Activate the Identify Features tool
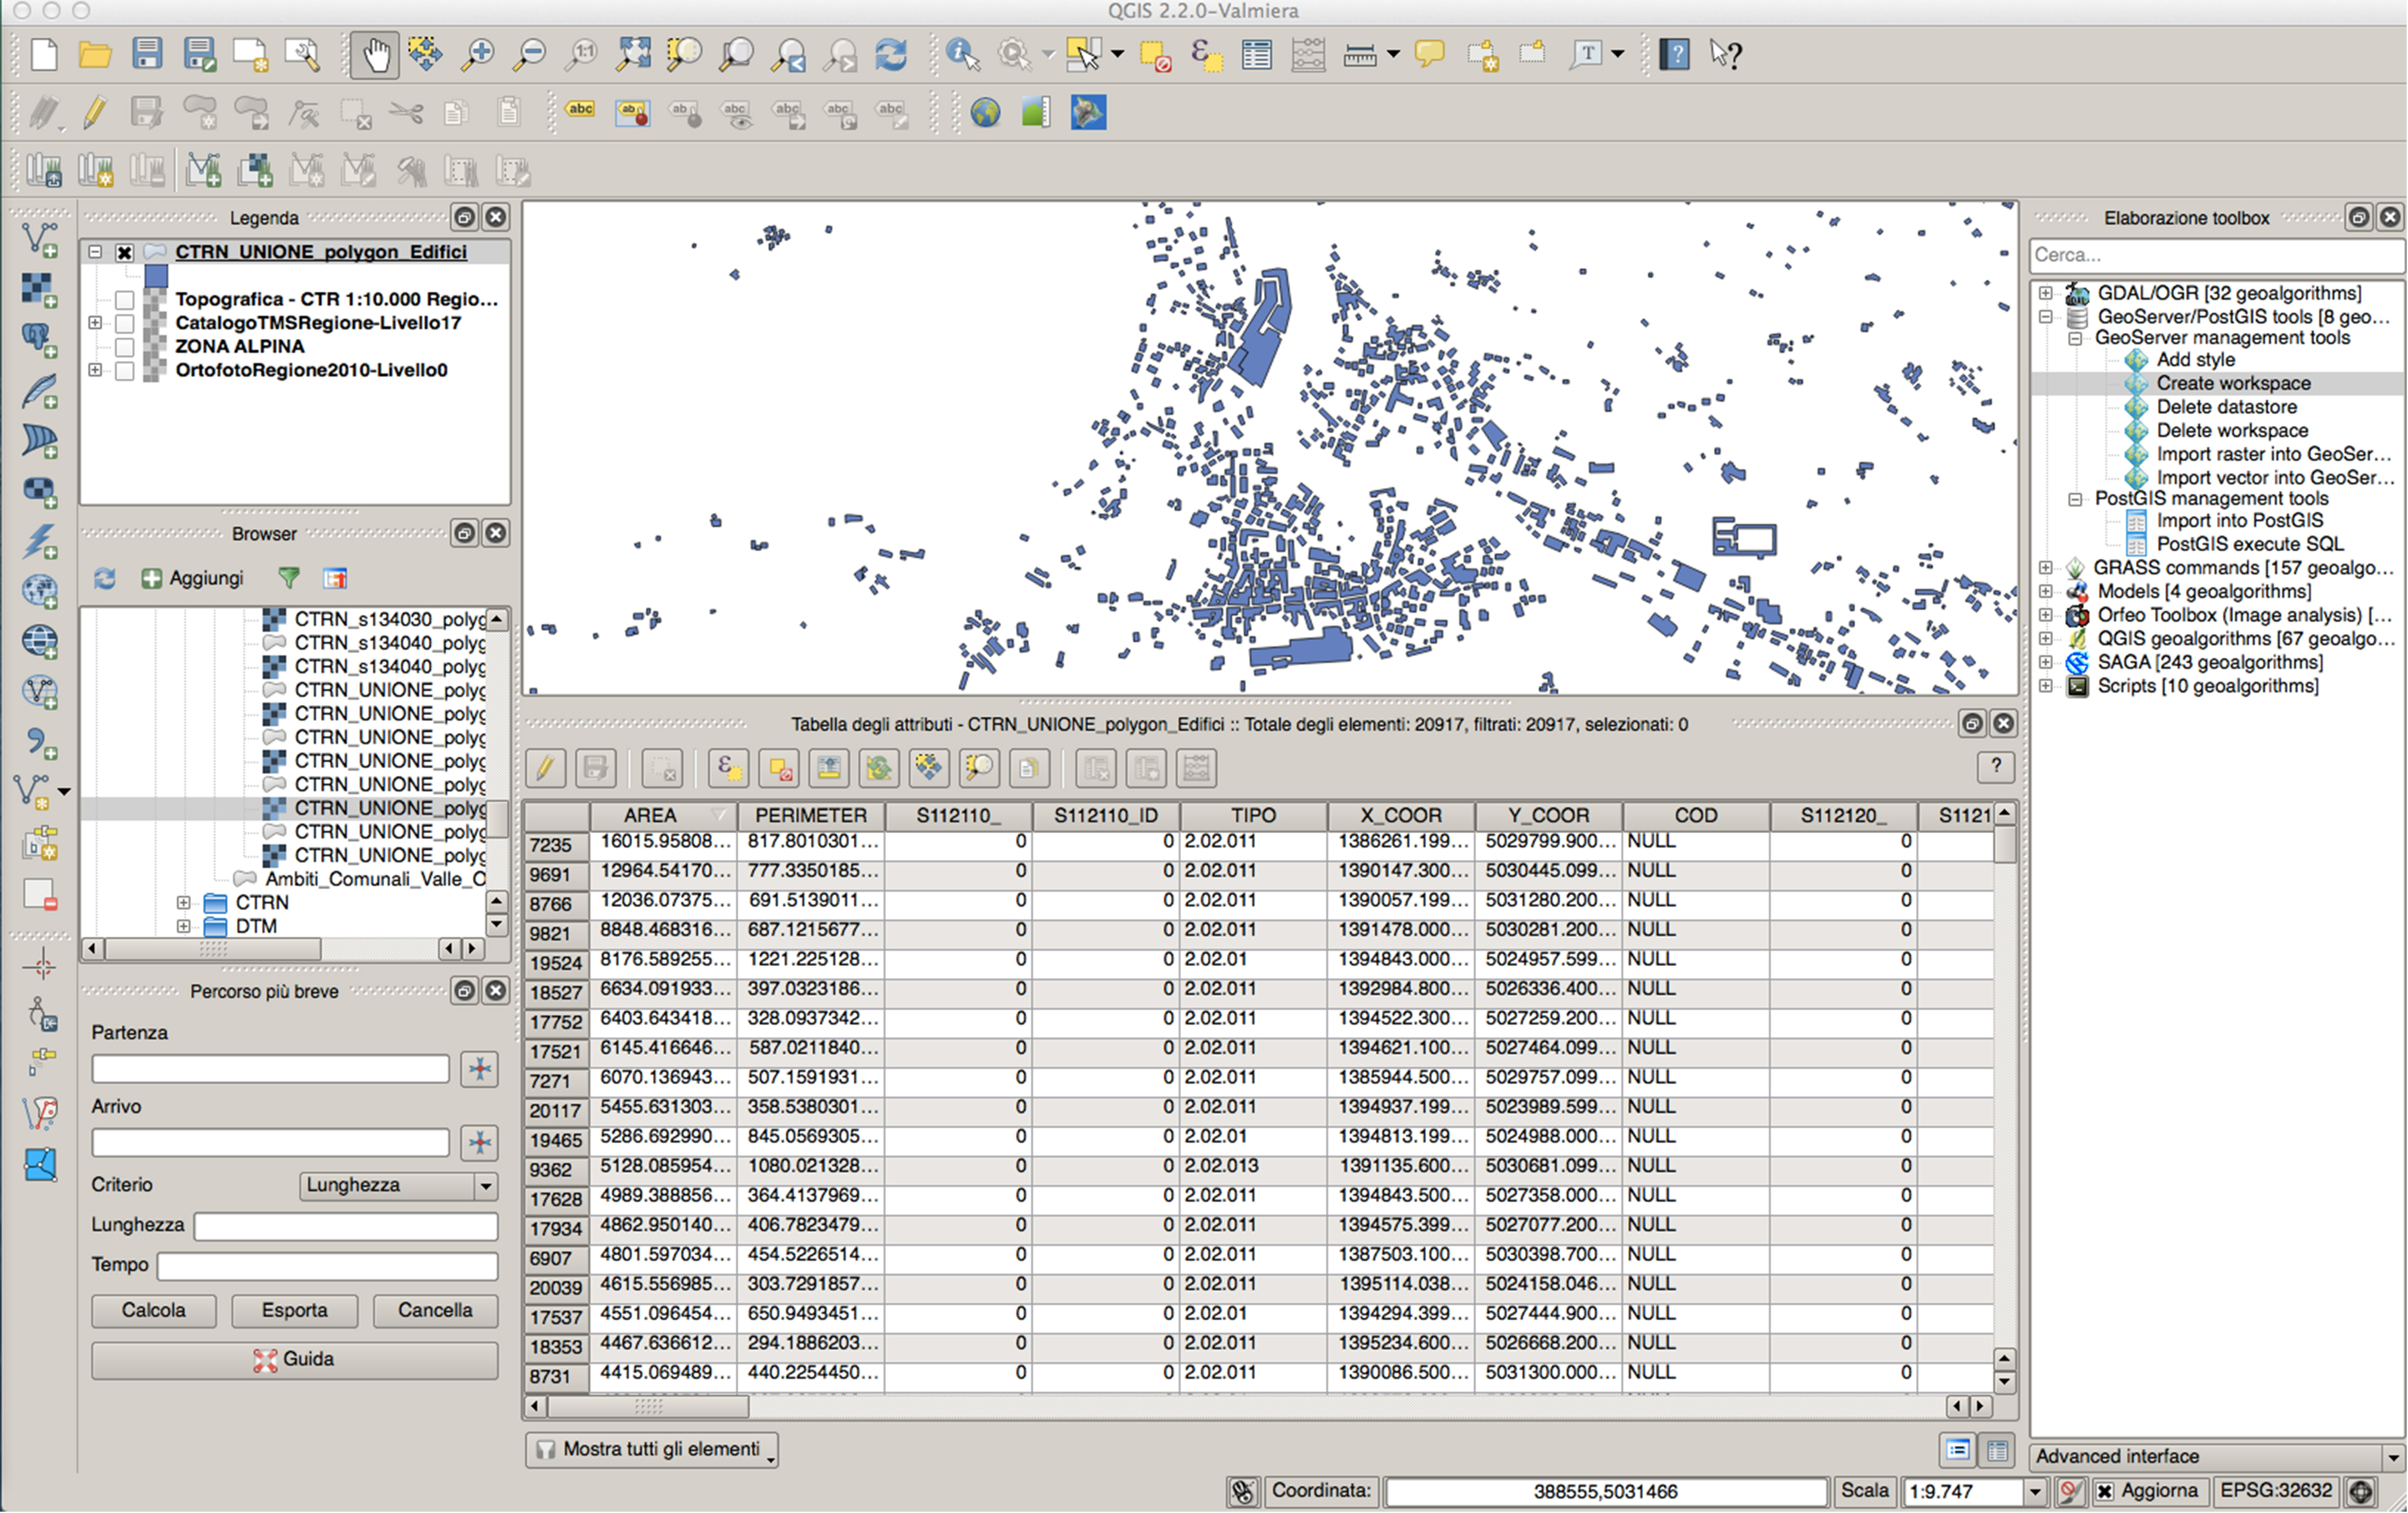2408x1513 pixels. (962, 55)
